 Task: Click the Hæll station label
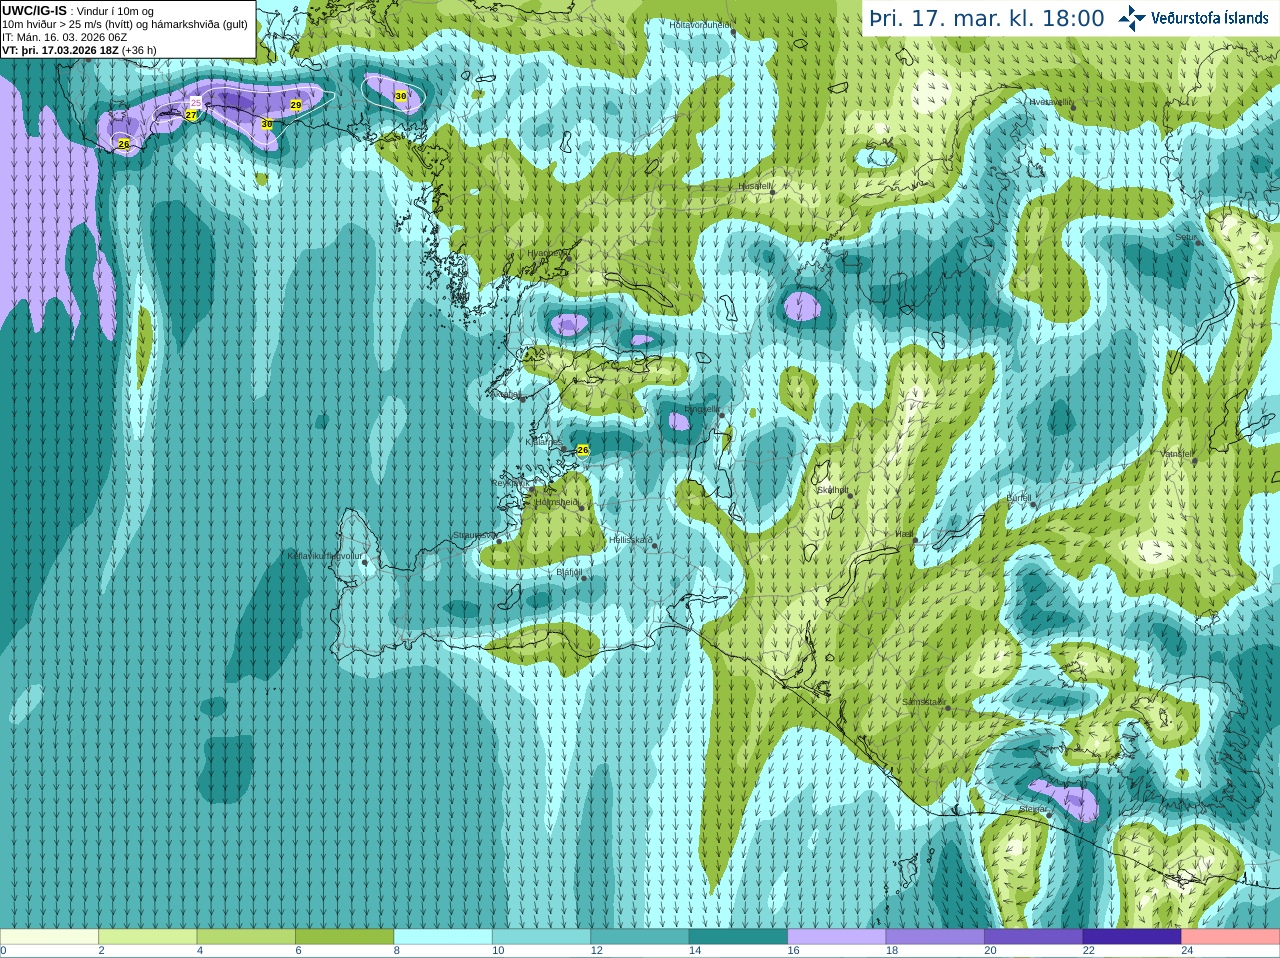(x=904, y=535)
